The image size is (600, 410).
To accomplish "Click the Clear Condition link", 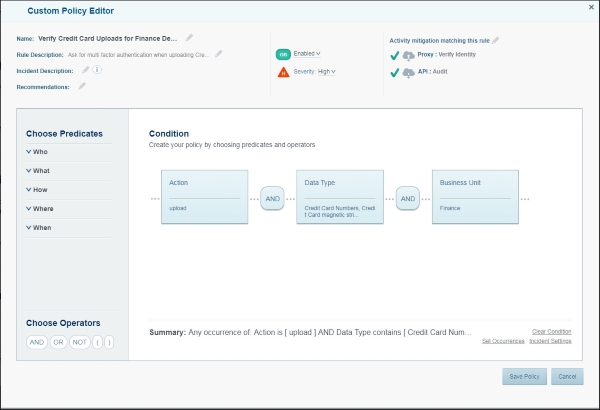I will coord(551,331).
